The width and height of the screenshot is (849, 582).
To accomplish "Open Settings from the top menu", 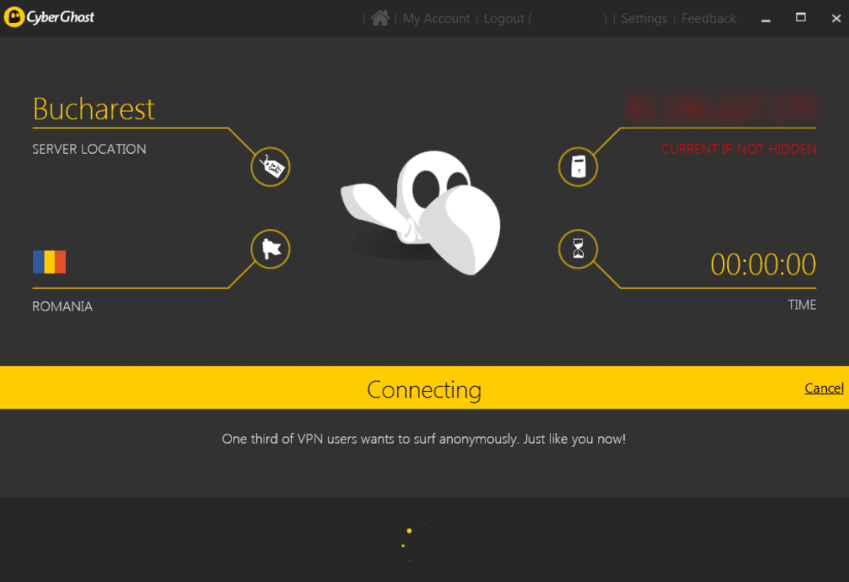I will [x=644, y=19].
